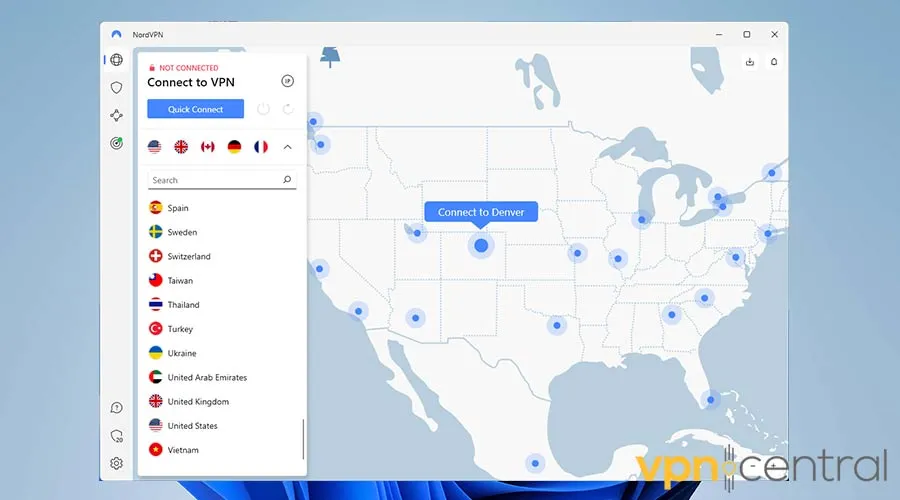Click the Quick Connect button
Image resolution: width=900 pixels, height=500 pixels.
point(195,109)
